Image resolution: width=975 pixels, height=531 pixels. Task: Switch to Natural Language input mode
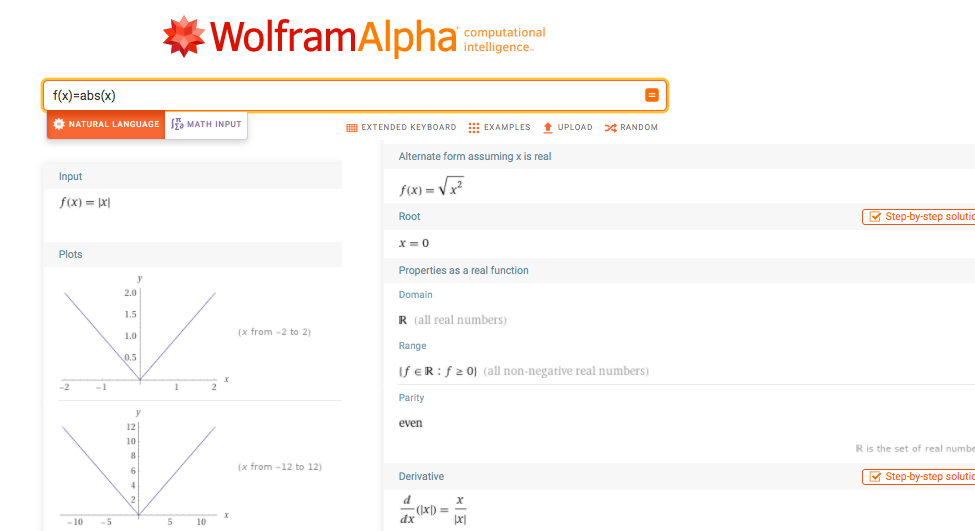[106, 124]
